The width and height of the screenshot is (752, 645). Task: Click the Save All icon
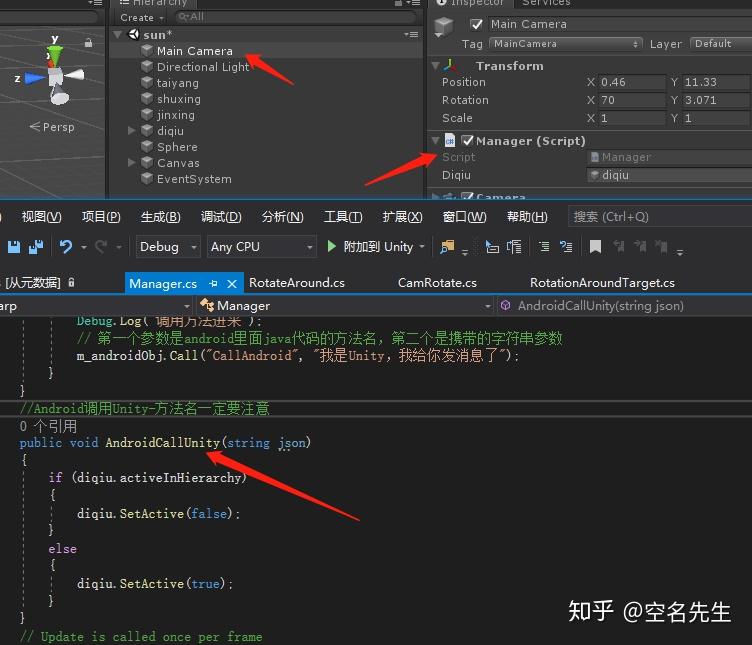[x=36, y=247]
